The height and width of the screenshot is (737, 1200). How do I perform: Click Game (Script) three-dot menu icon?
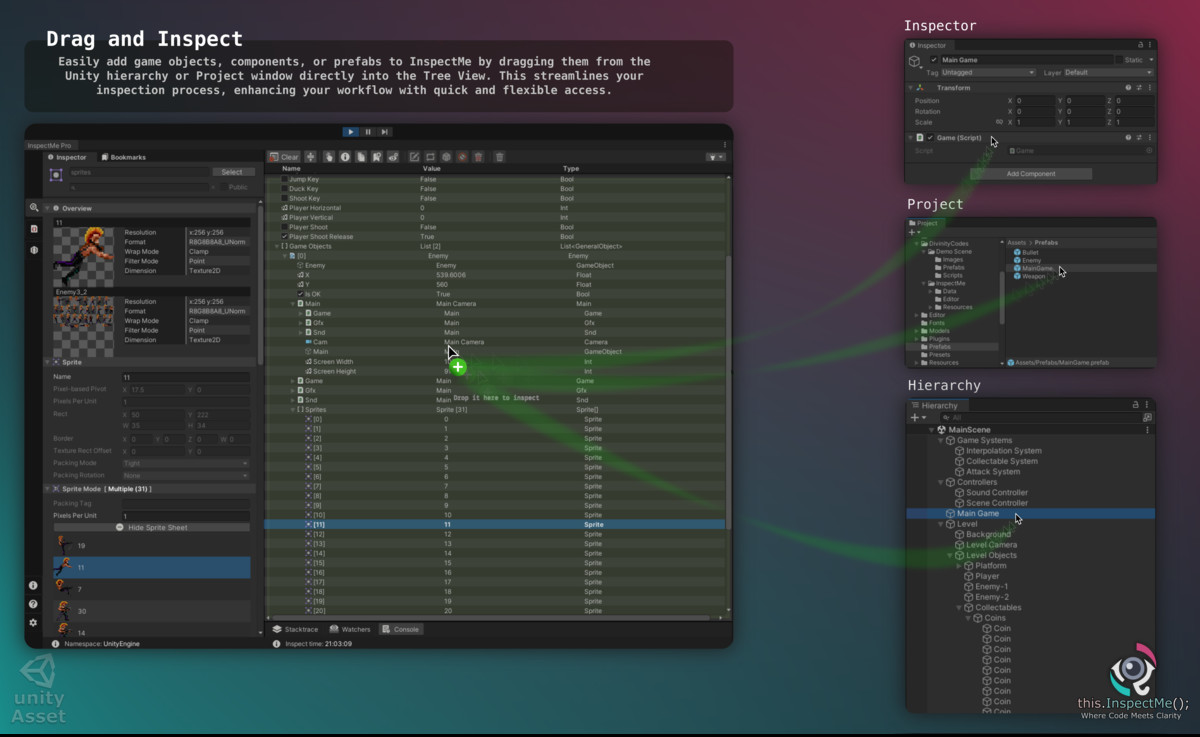point(1150,138)
